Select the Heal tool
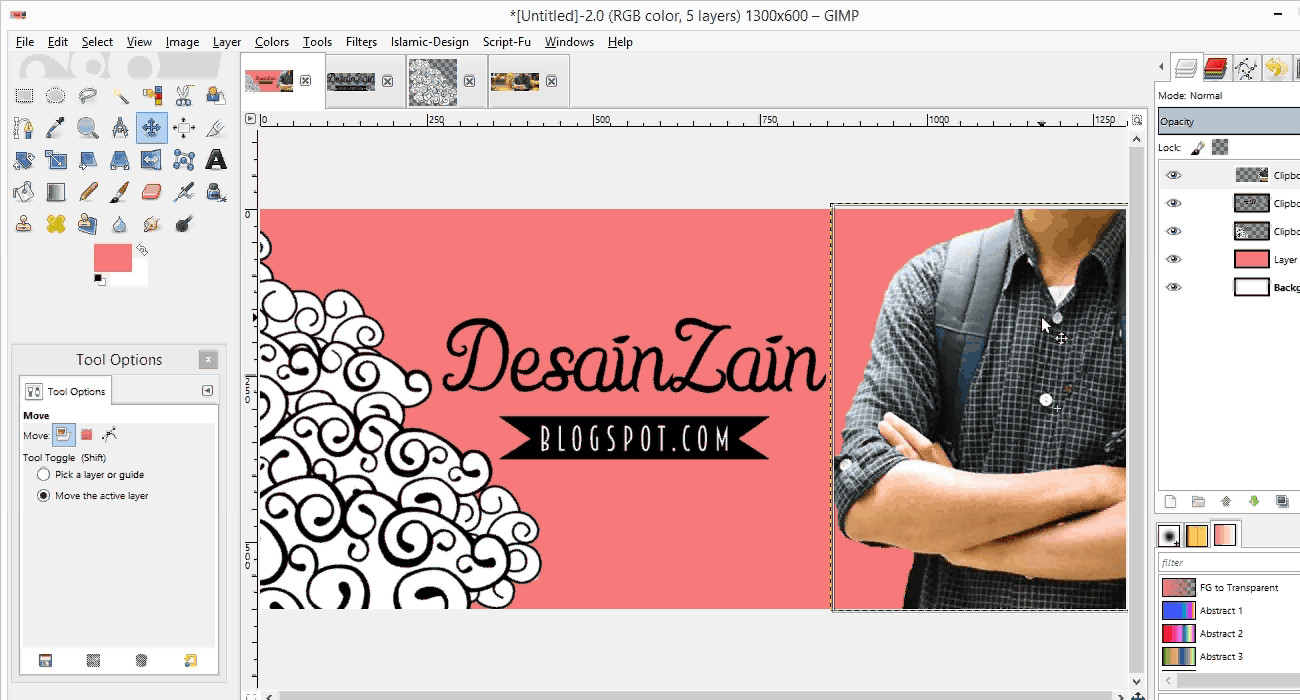 [x=56, y=224]
